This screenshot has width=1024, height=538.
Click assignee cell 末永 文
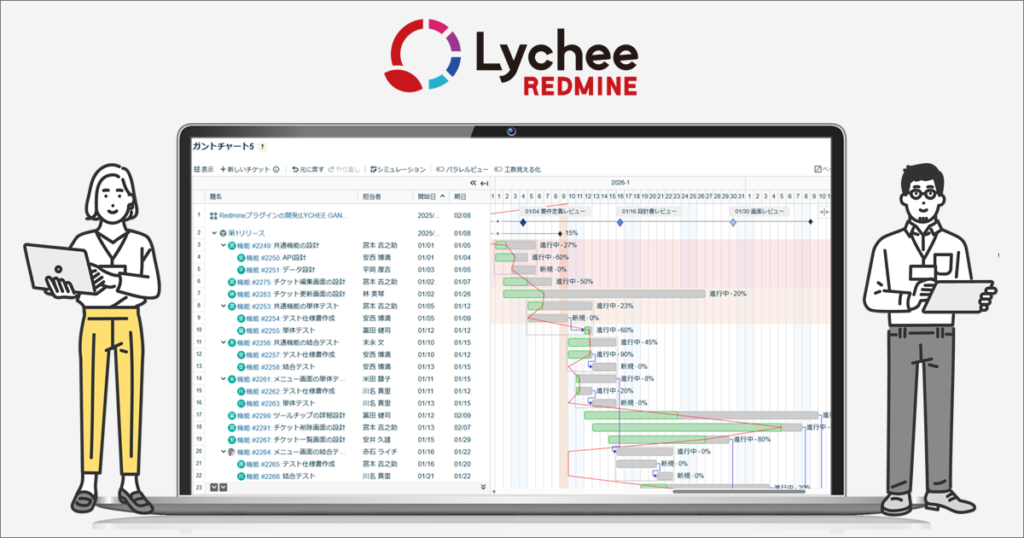[374, 342]
